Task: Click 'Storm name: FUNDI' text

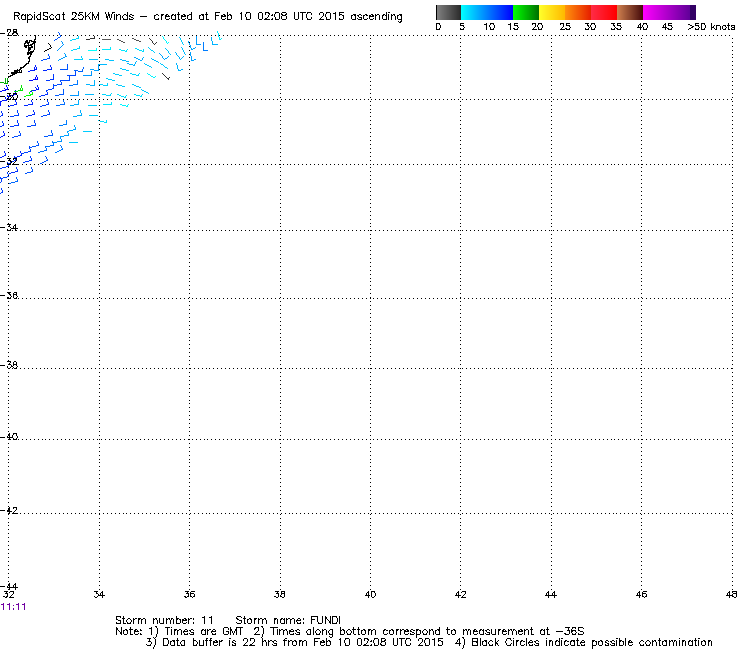Action: [288, 620]
